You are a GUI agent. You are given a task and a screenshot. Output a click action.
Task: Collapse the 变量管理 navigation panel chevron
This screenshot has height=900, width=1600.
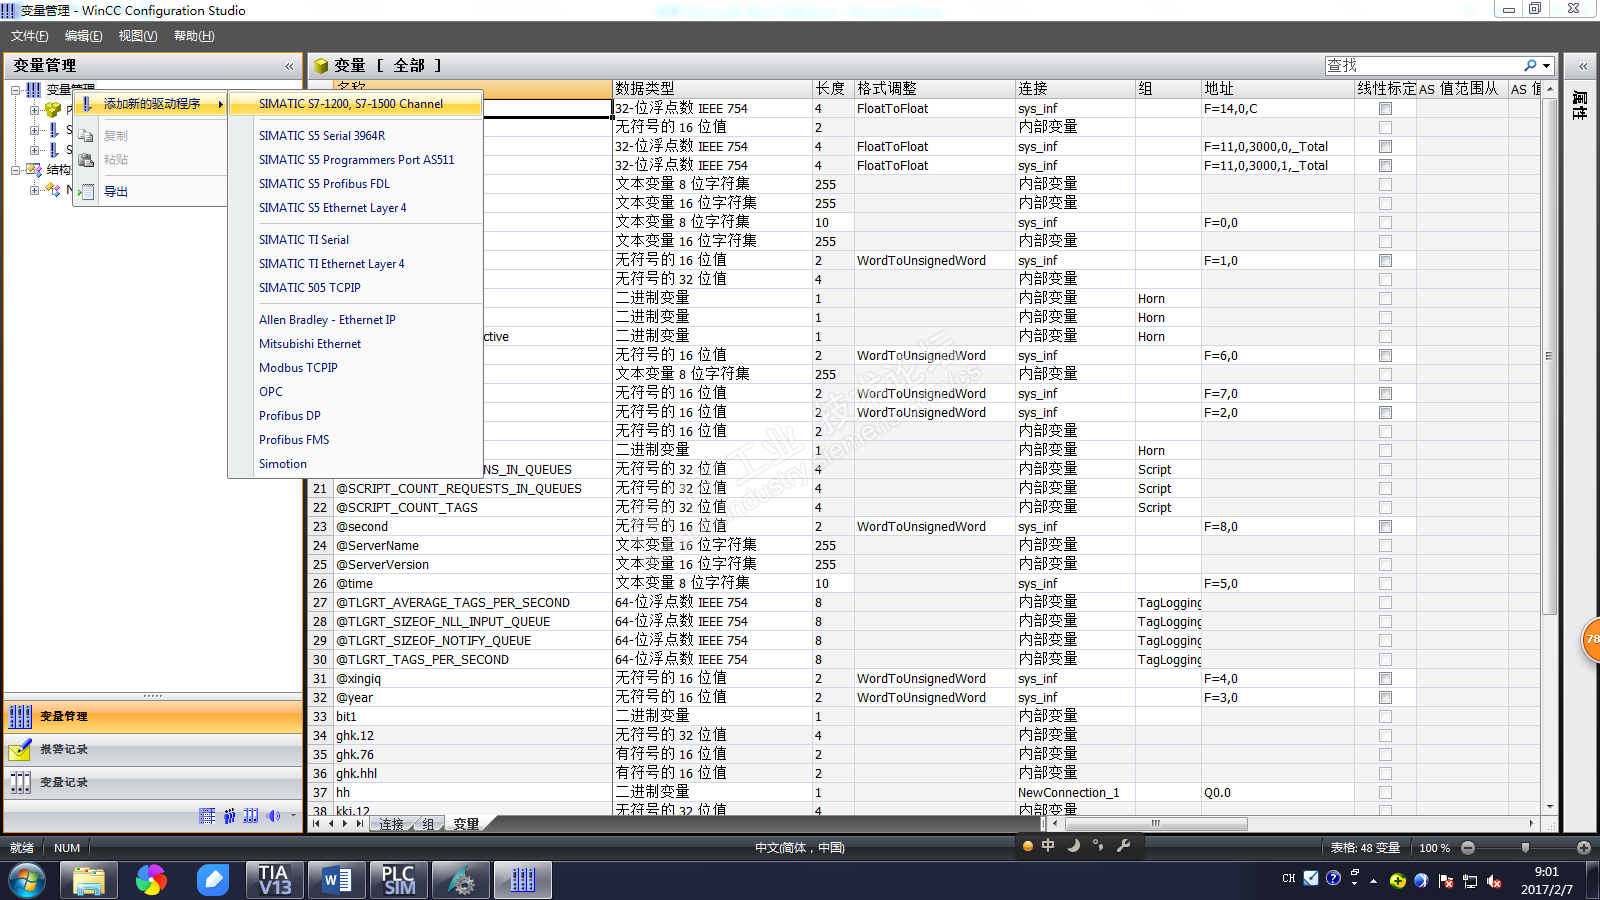click(x=289, y=66)
